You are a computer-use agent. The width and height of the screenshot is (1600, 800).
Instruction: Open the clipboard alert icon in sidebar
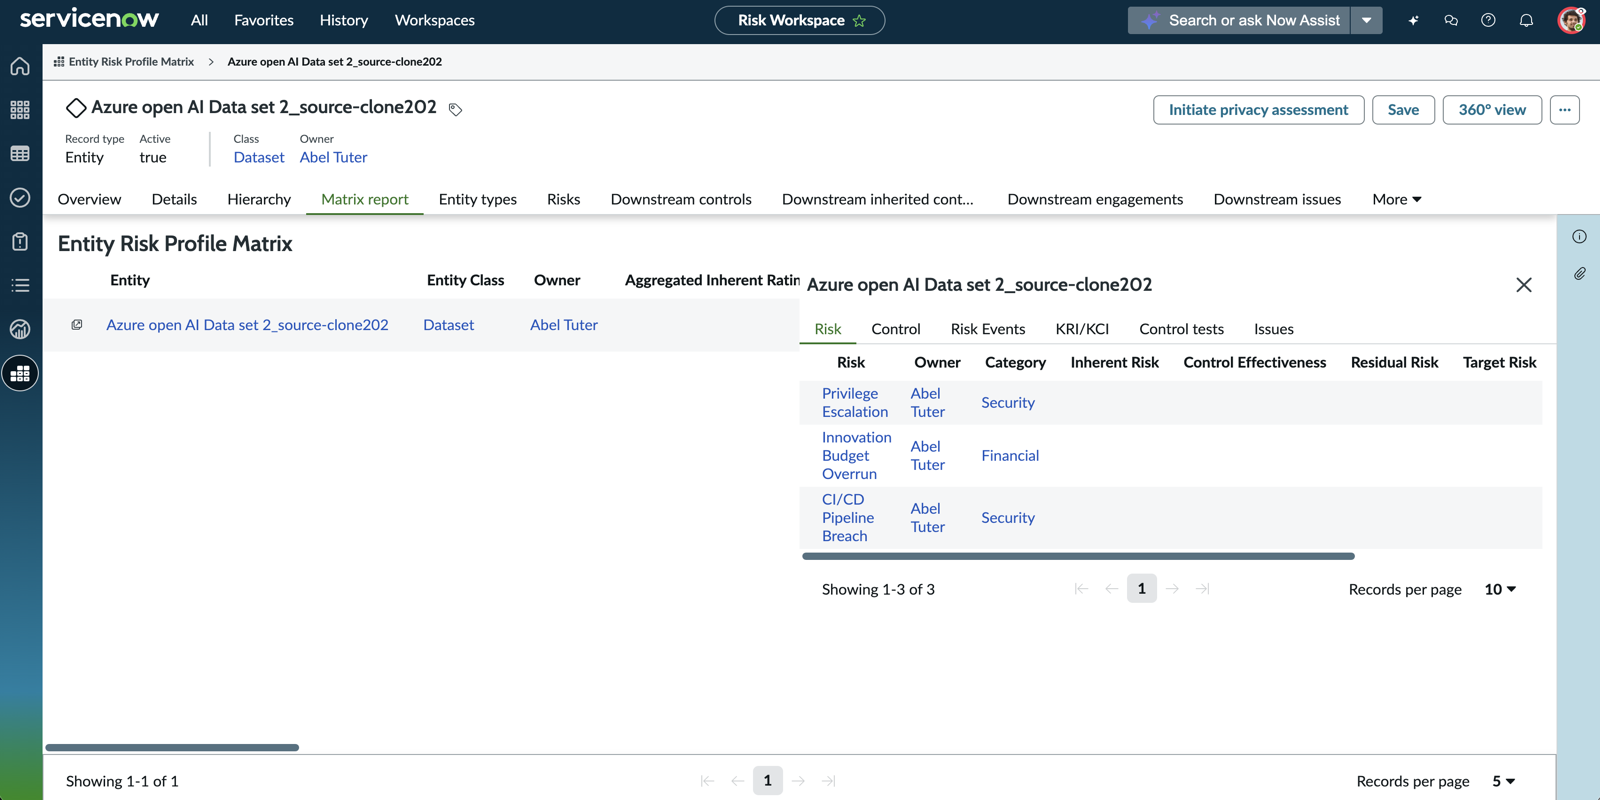click(20, 242)
